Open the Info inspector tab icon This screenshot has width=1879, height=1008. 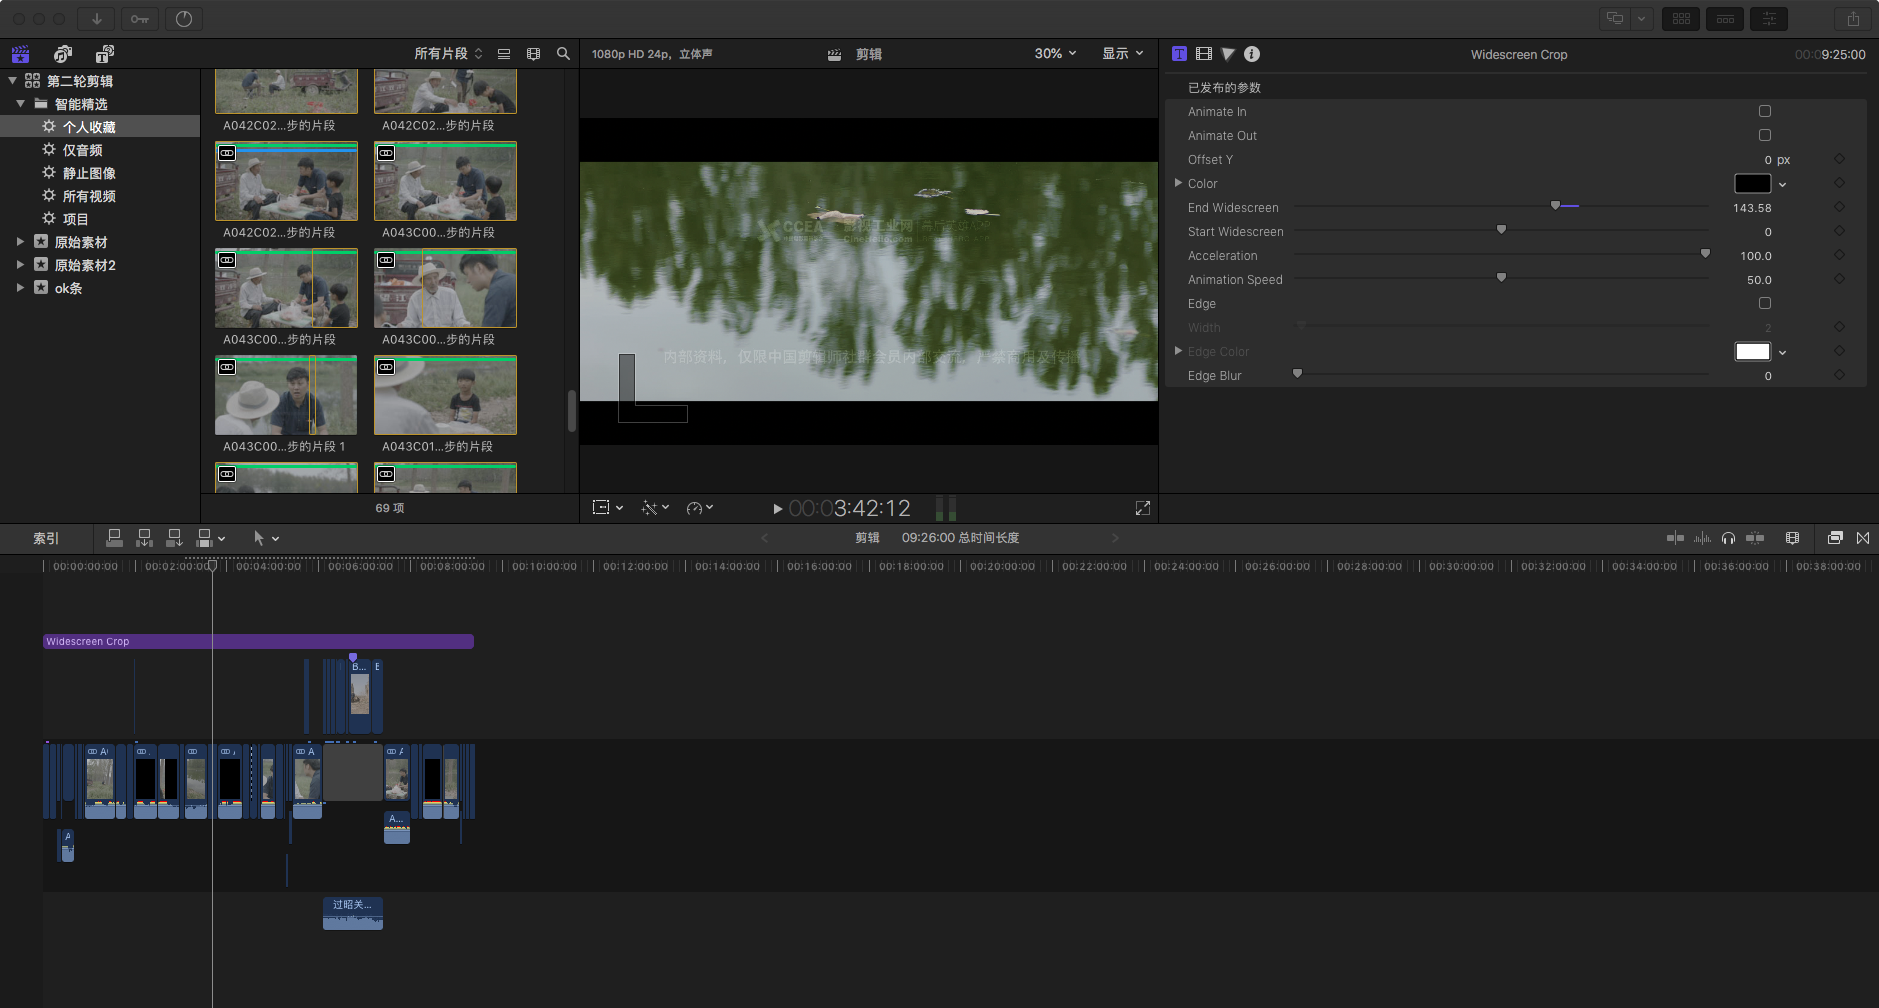click(1252, 54)
